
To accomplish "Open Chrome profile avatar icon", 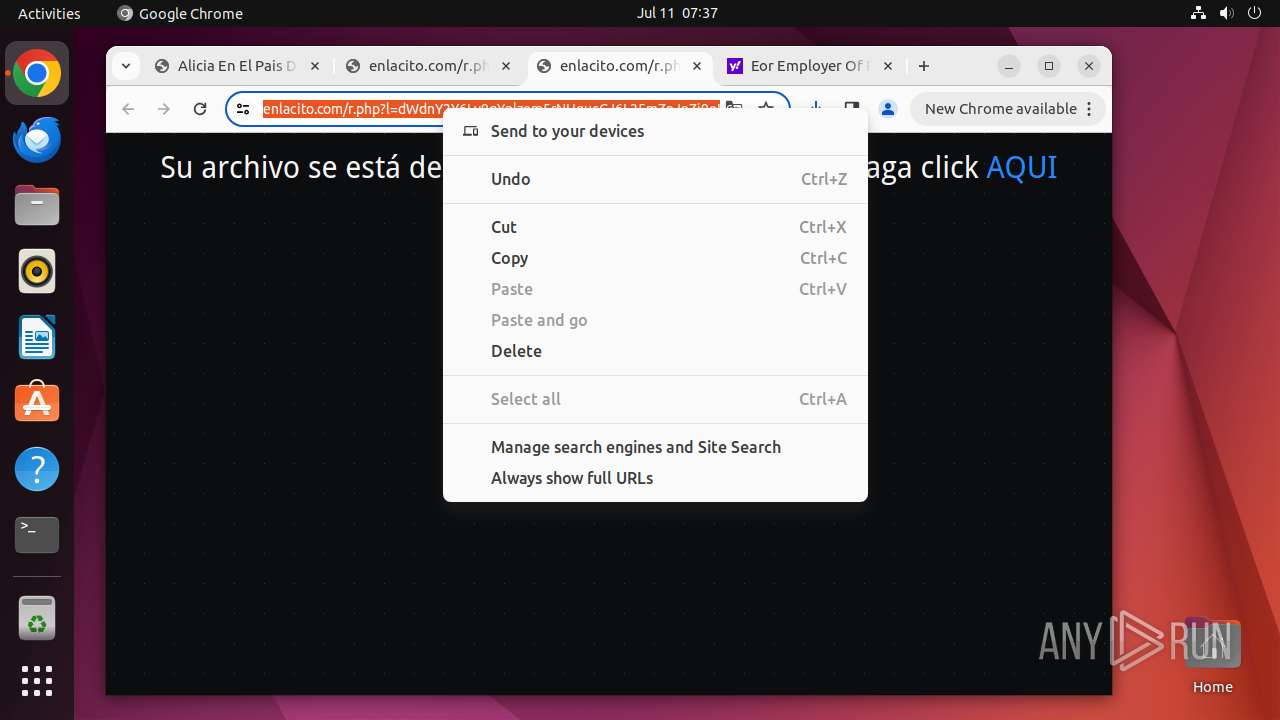I will click(887, 109).
